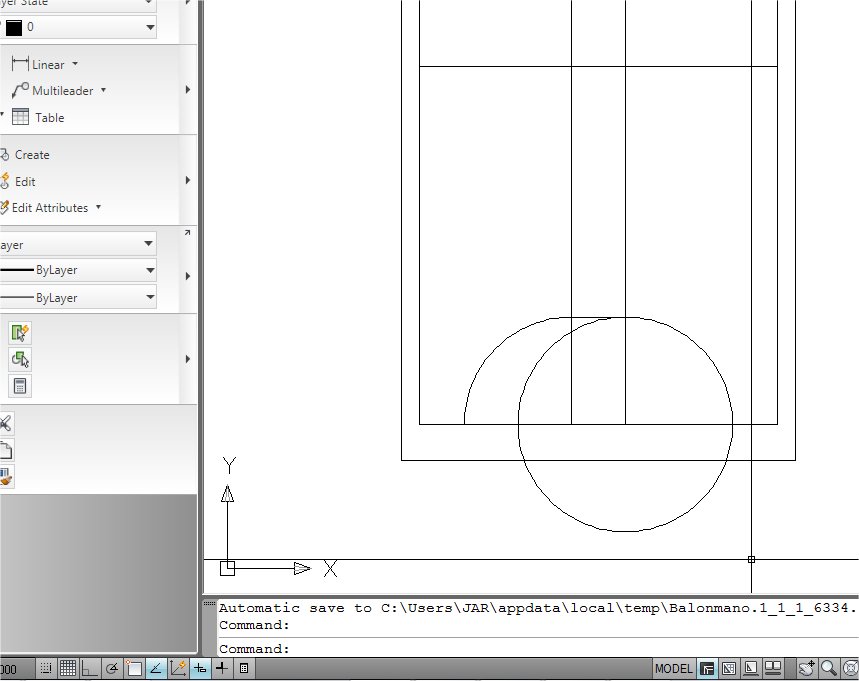Toggle Snap Mode in status bar
The height and width of the screenshot is (681, 859).
click(46, 668)
